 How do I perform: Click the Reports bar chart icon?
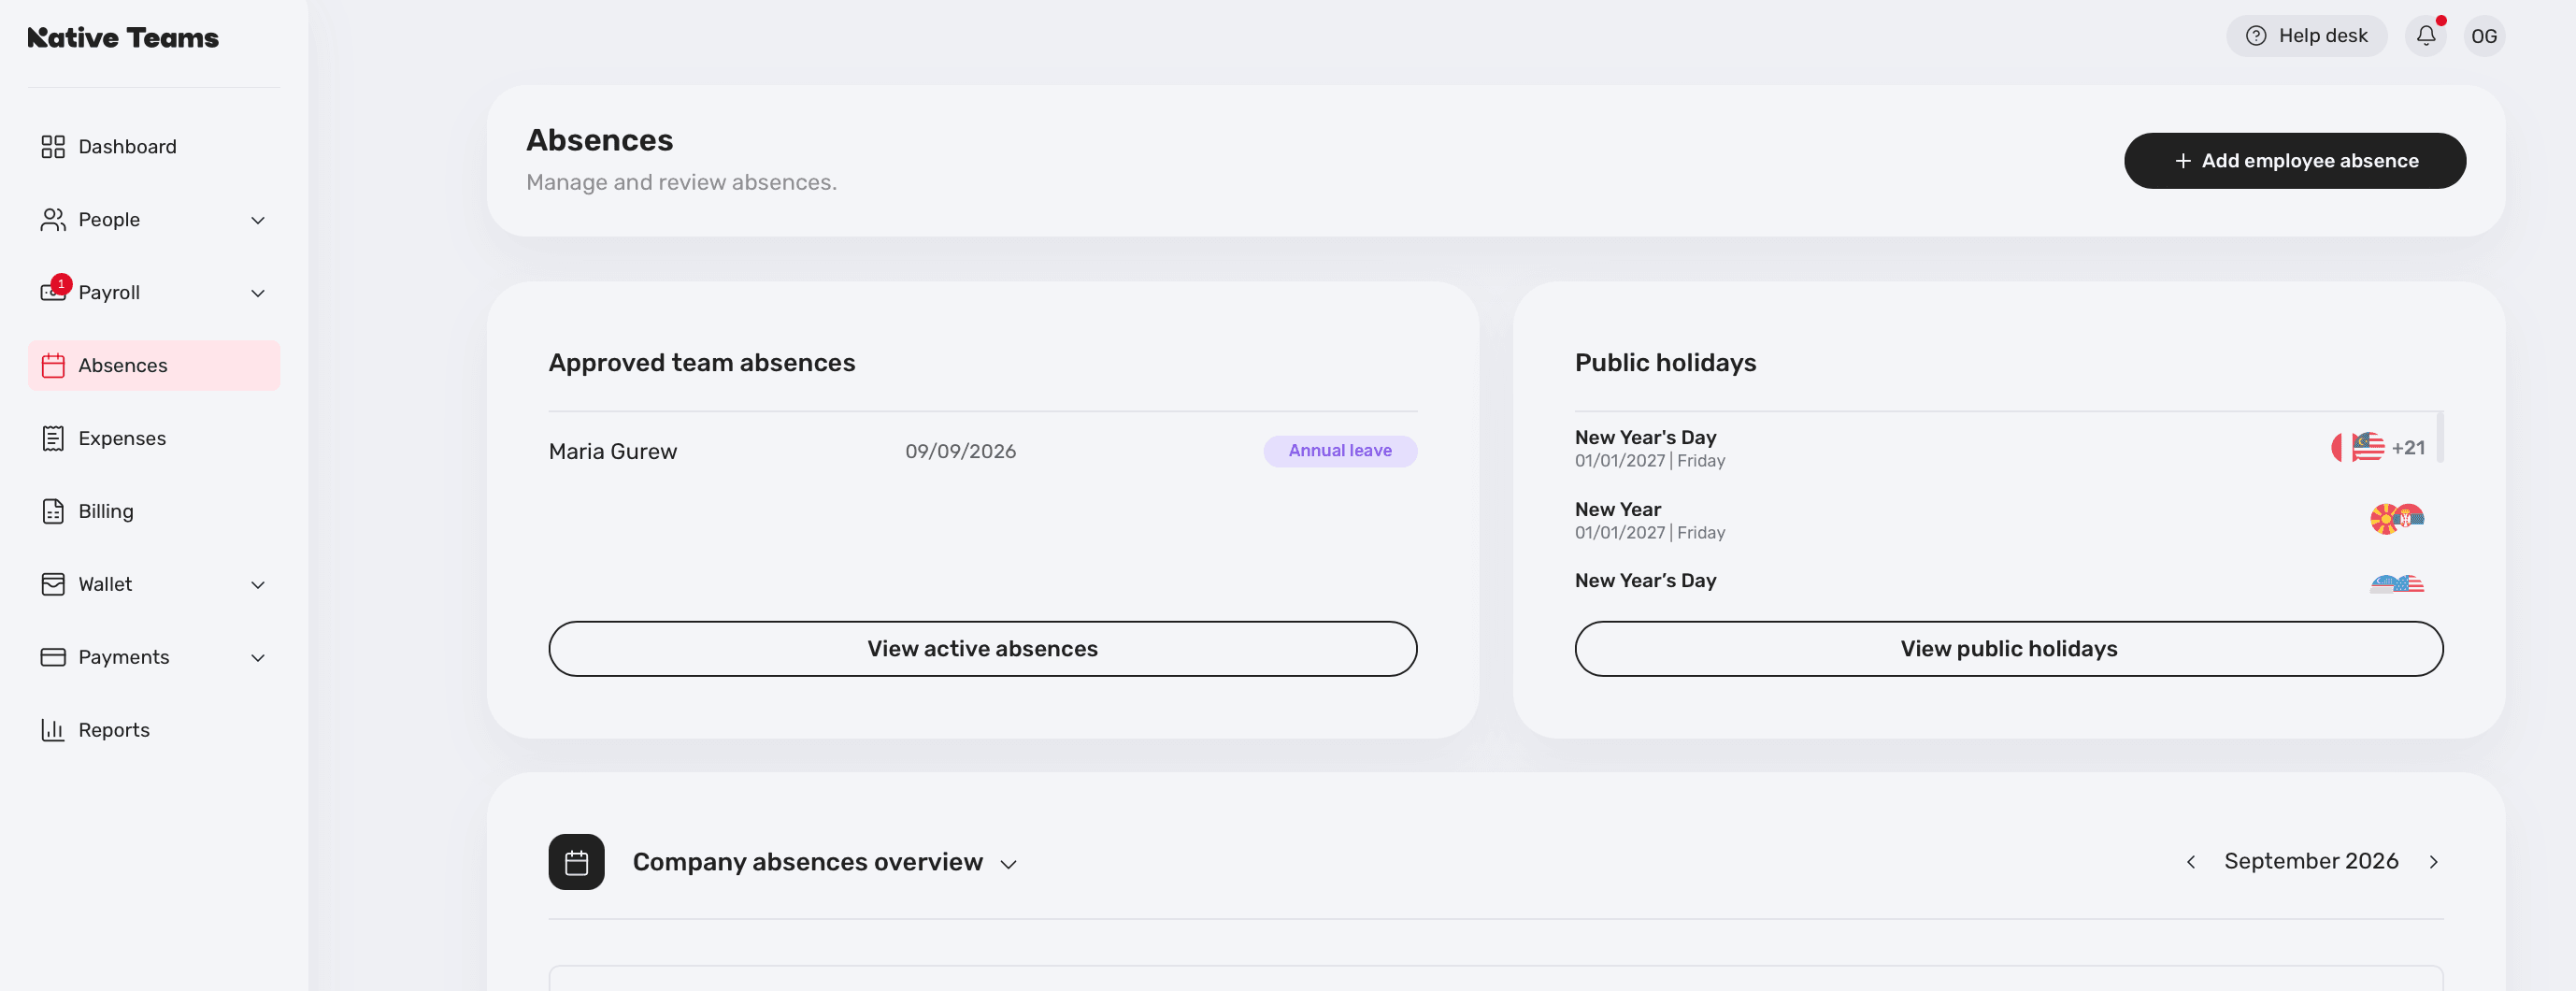pos(53,730)
